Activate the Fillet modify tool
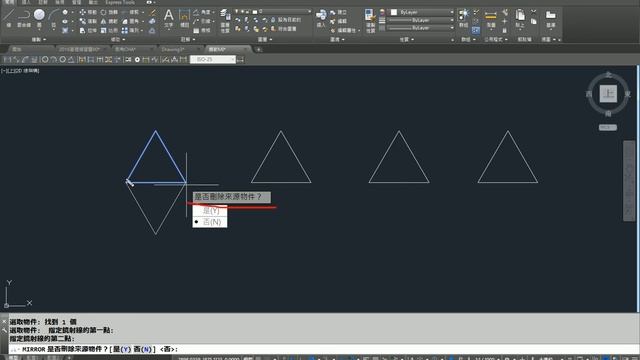This screenshot has width=640, height=360. coord(130,21)
